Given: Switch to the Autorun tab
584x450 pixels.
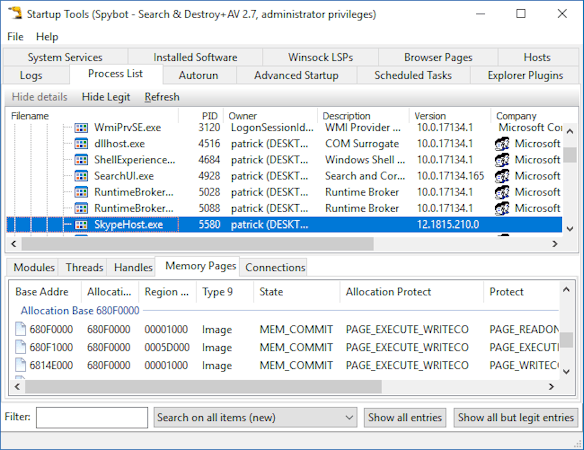Looking at the screenshot, I should [199, 75].
